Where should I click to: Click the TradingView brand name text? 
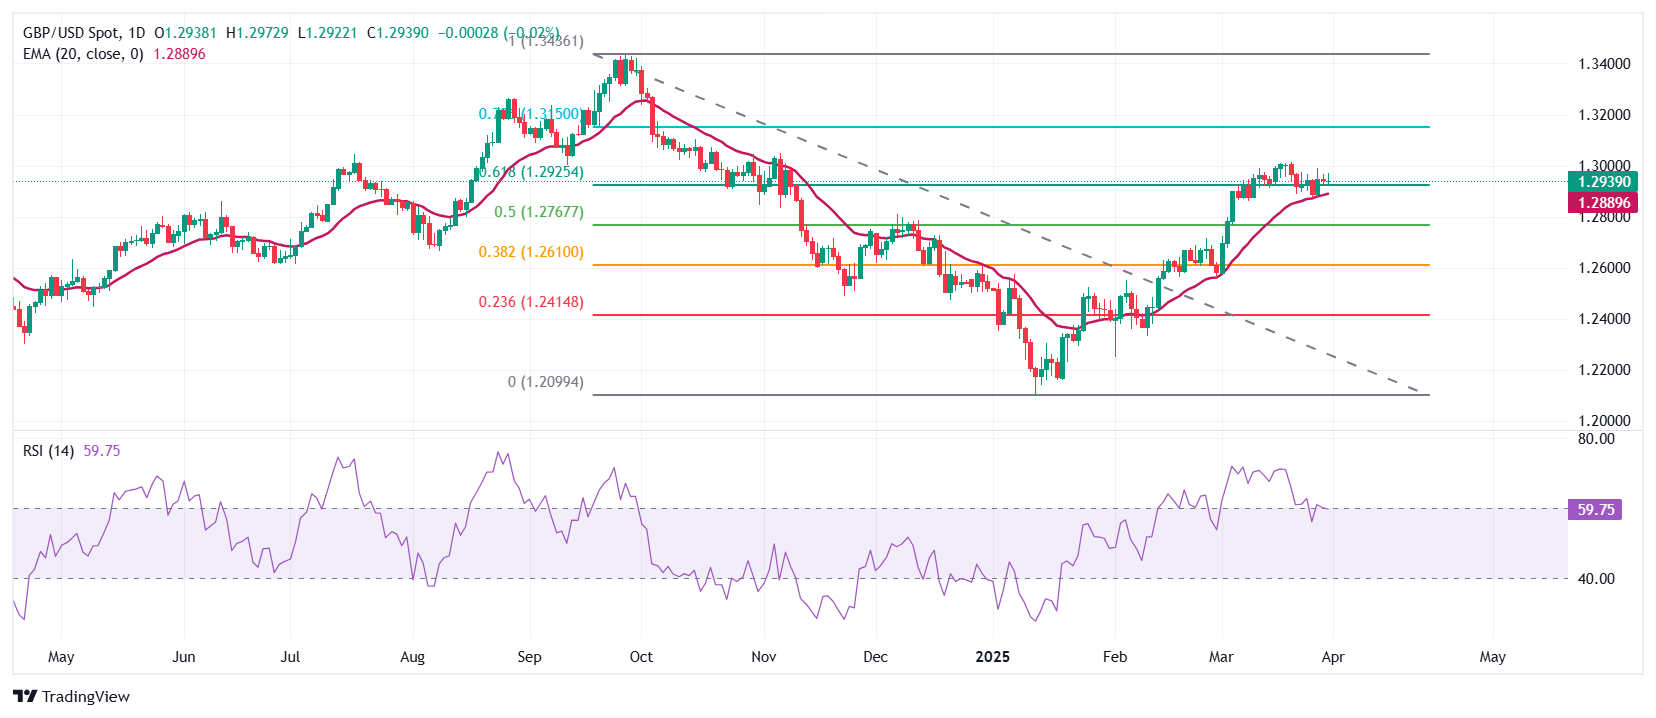86,697
